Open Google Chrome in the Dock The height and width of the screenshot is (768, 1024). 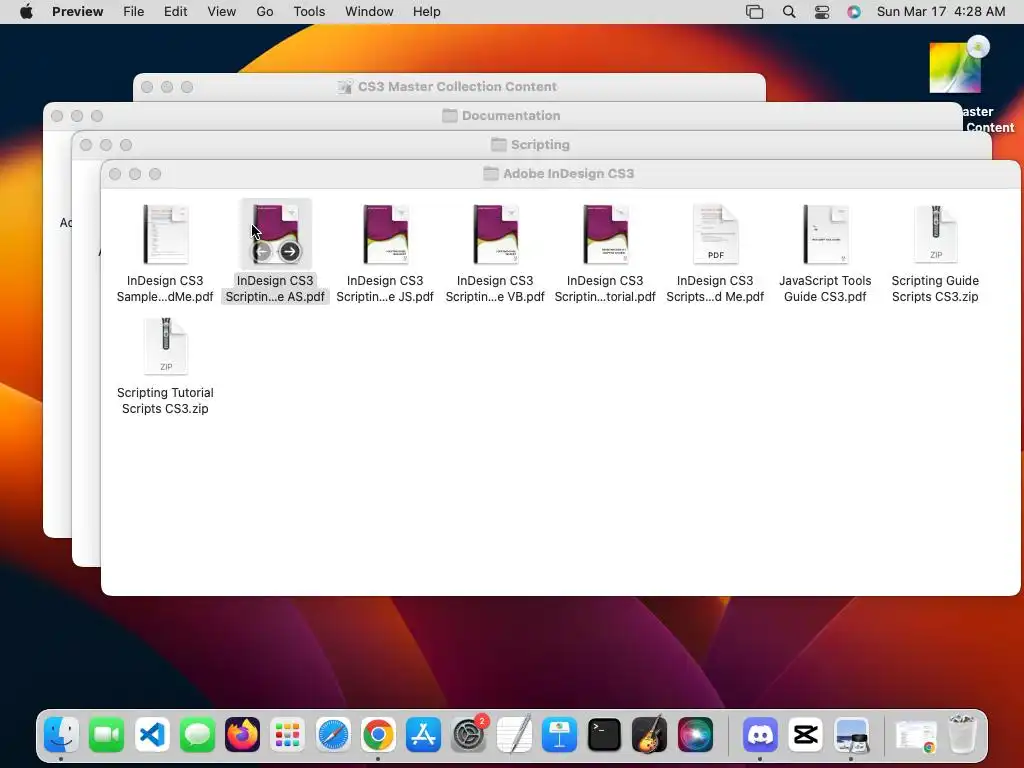click(x=378, y=735)
